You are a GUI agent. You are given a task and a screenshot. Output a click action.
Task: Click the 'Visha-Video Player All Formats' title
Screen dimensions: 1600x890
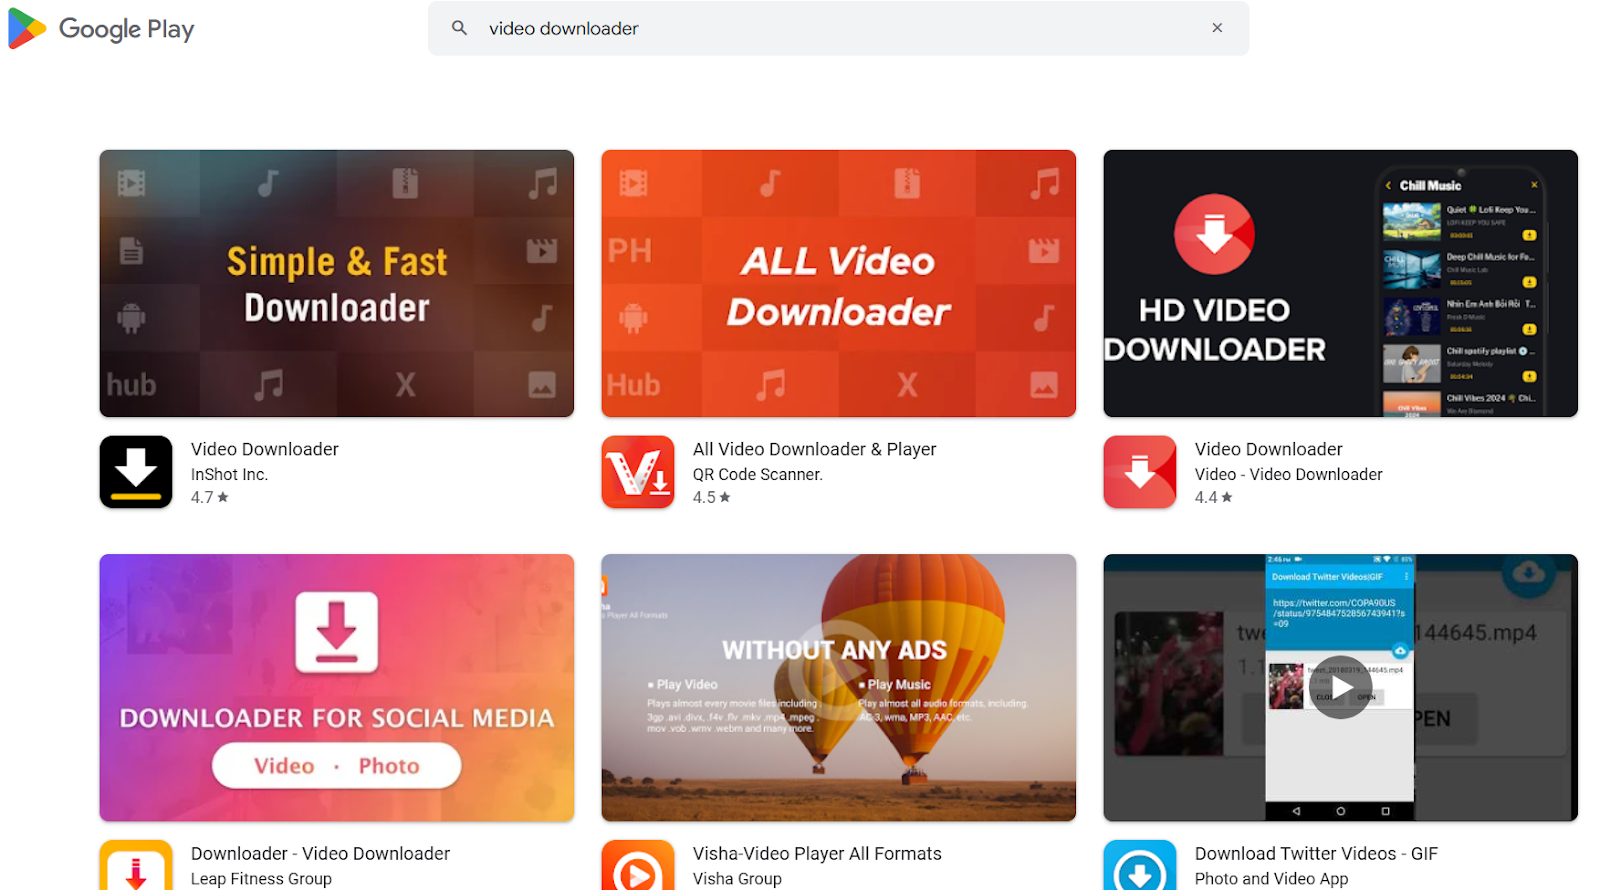coord(818,853)
